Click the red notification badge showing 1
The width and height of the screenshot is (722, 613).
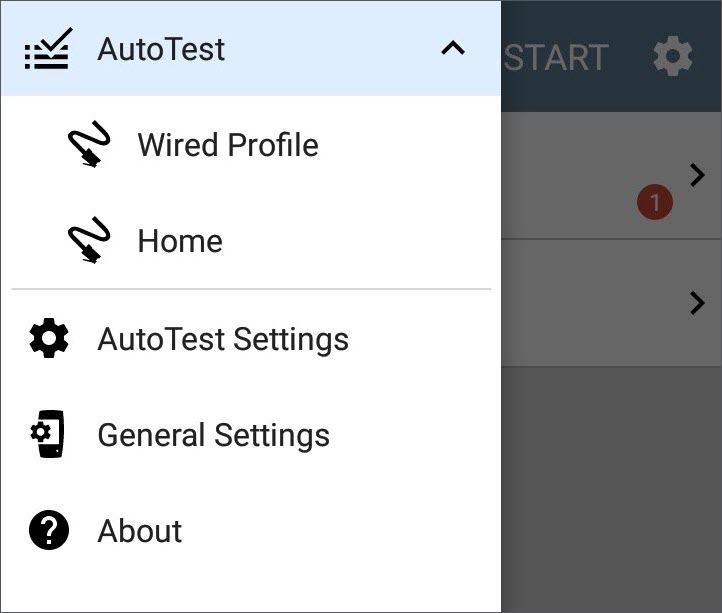pos(655,202)
